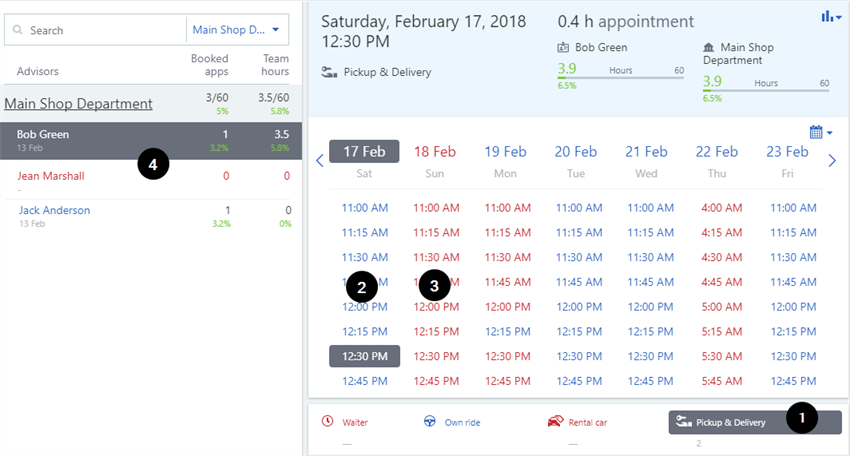Viewport: 850px width, 456px height.
Task: Open the chart statistics icon menu
Action: [830, 17]
